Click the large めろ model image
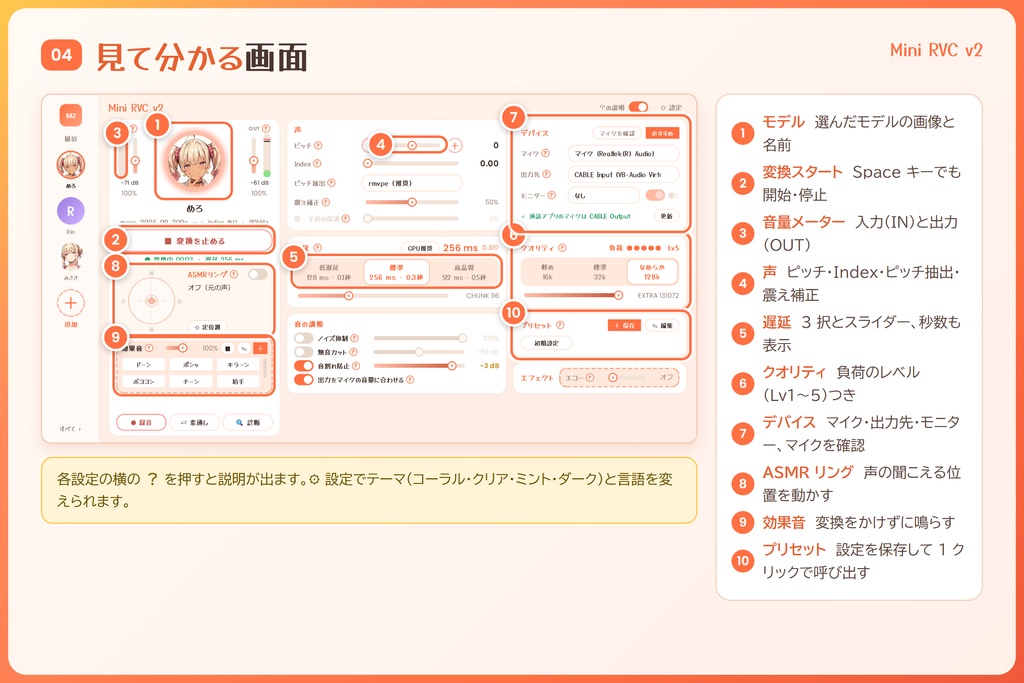The height and width of the screenshot is (683, 1024). [x=193, y=161]
